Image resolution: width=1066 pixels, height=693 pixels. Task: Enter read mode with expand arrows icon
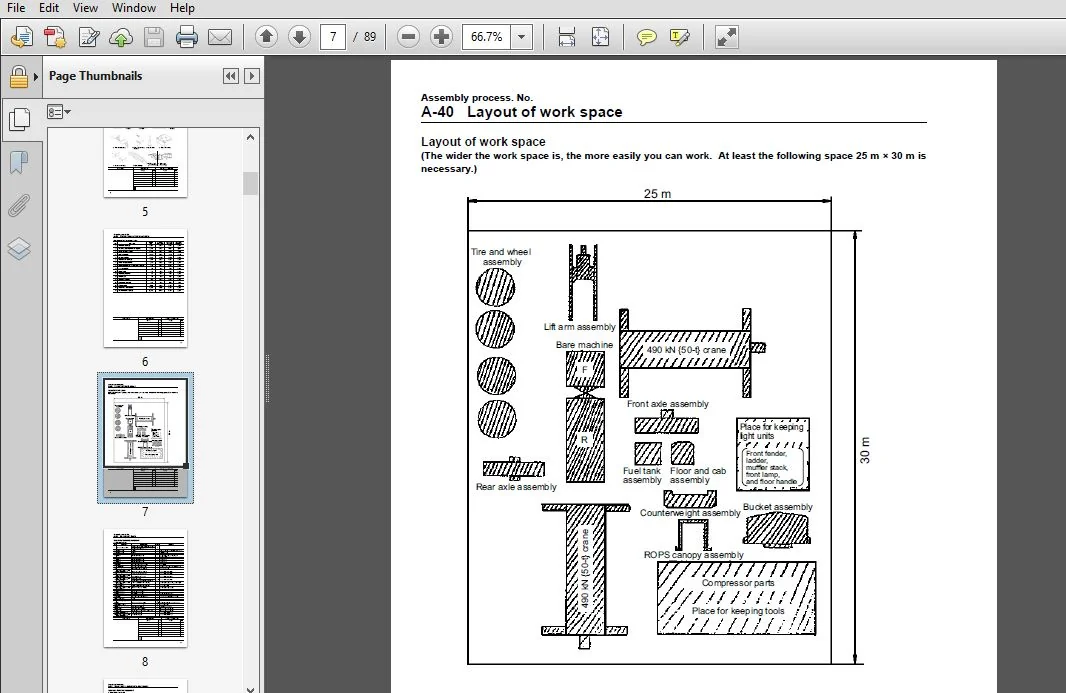[x=727, y=37]
